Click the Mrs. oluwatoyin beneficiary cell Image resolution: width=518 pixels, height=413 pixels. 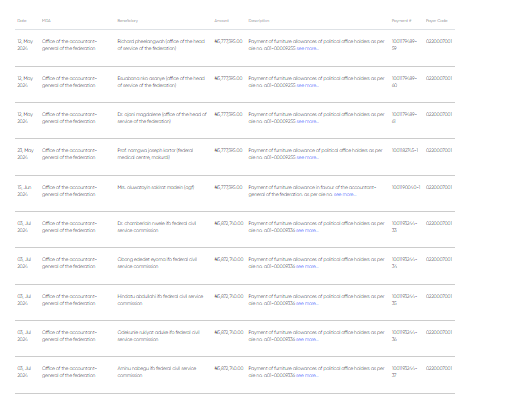click(156, 187)
